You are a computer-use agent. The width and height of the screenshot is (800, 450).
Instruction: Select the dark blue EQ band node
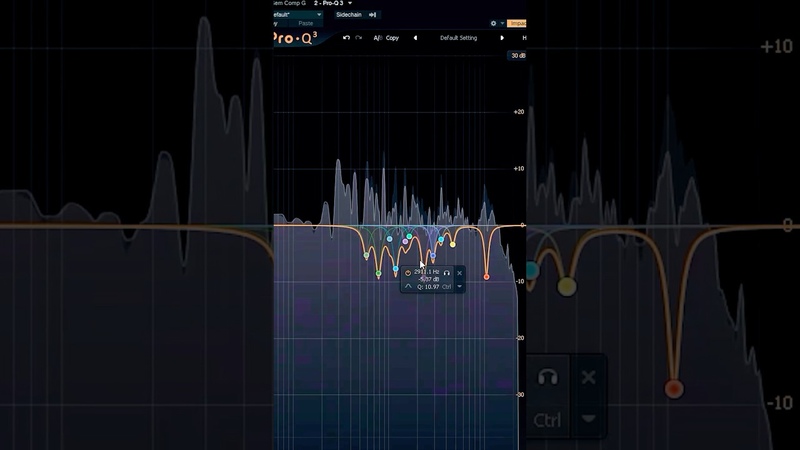click(x=433, y=255)
